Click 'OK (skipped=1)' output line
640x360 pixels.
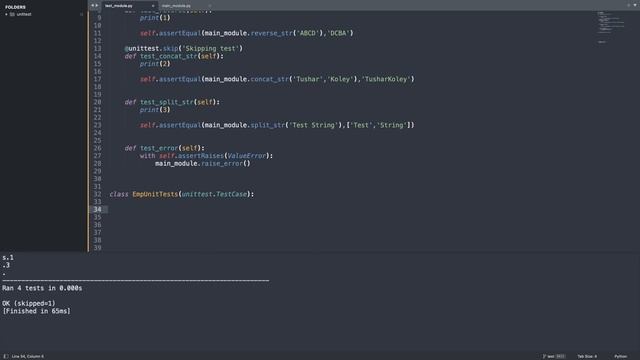click(29, 304)
